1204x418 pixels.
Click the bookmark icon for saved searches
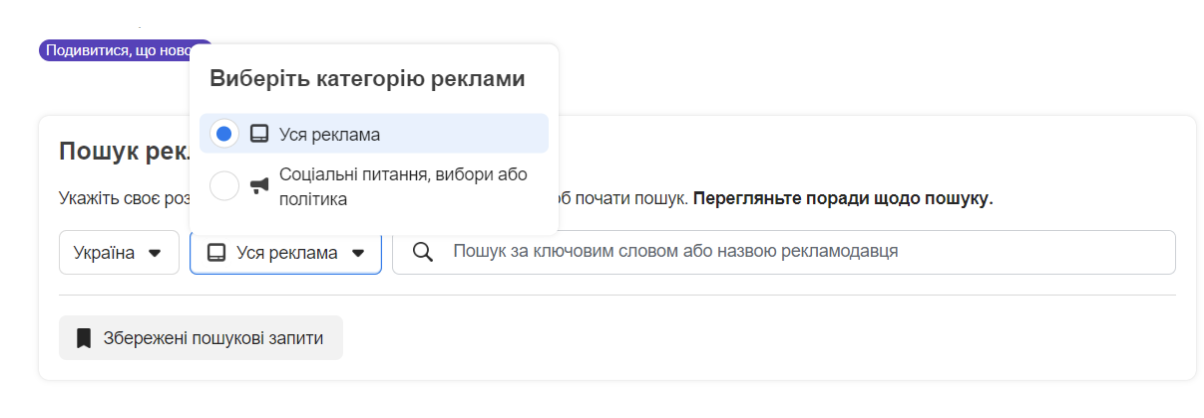click(x=84, y=338)
